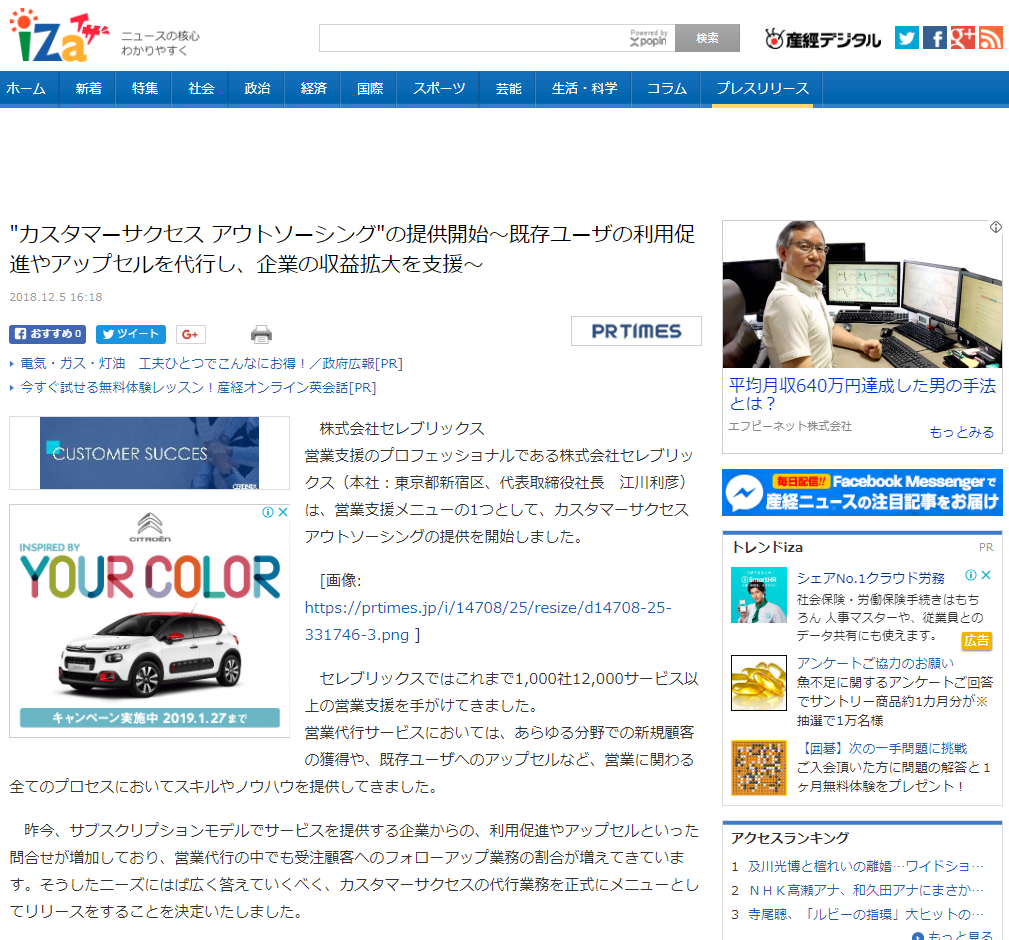1009x940 pixels.
Task: Open the 国際 navigation tab
Action: tap(370, 88)
